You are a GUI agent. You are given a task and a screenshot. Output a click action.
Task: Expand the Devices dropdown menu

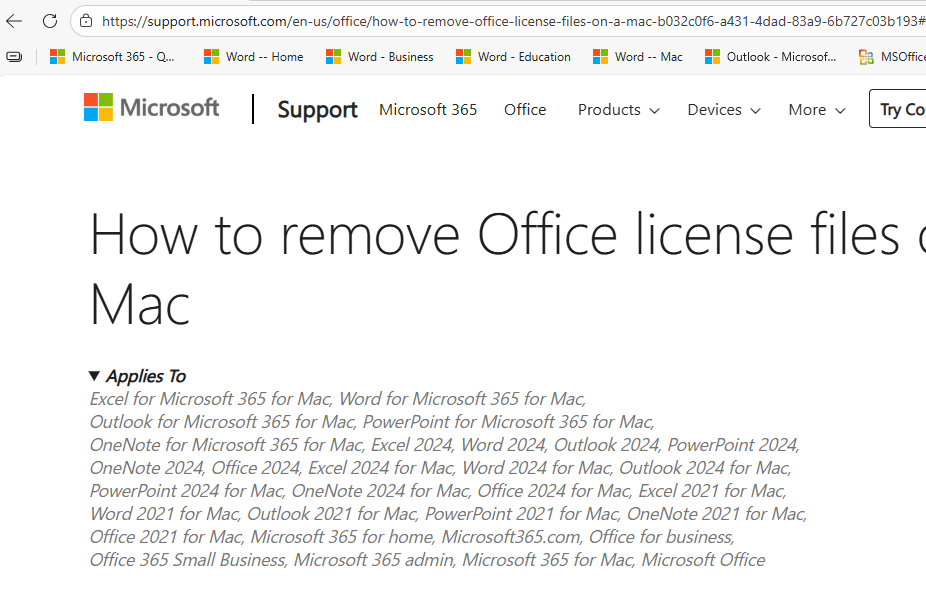coord(724,110)
